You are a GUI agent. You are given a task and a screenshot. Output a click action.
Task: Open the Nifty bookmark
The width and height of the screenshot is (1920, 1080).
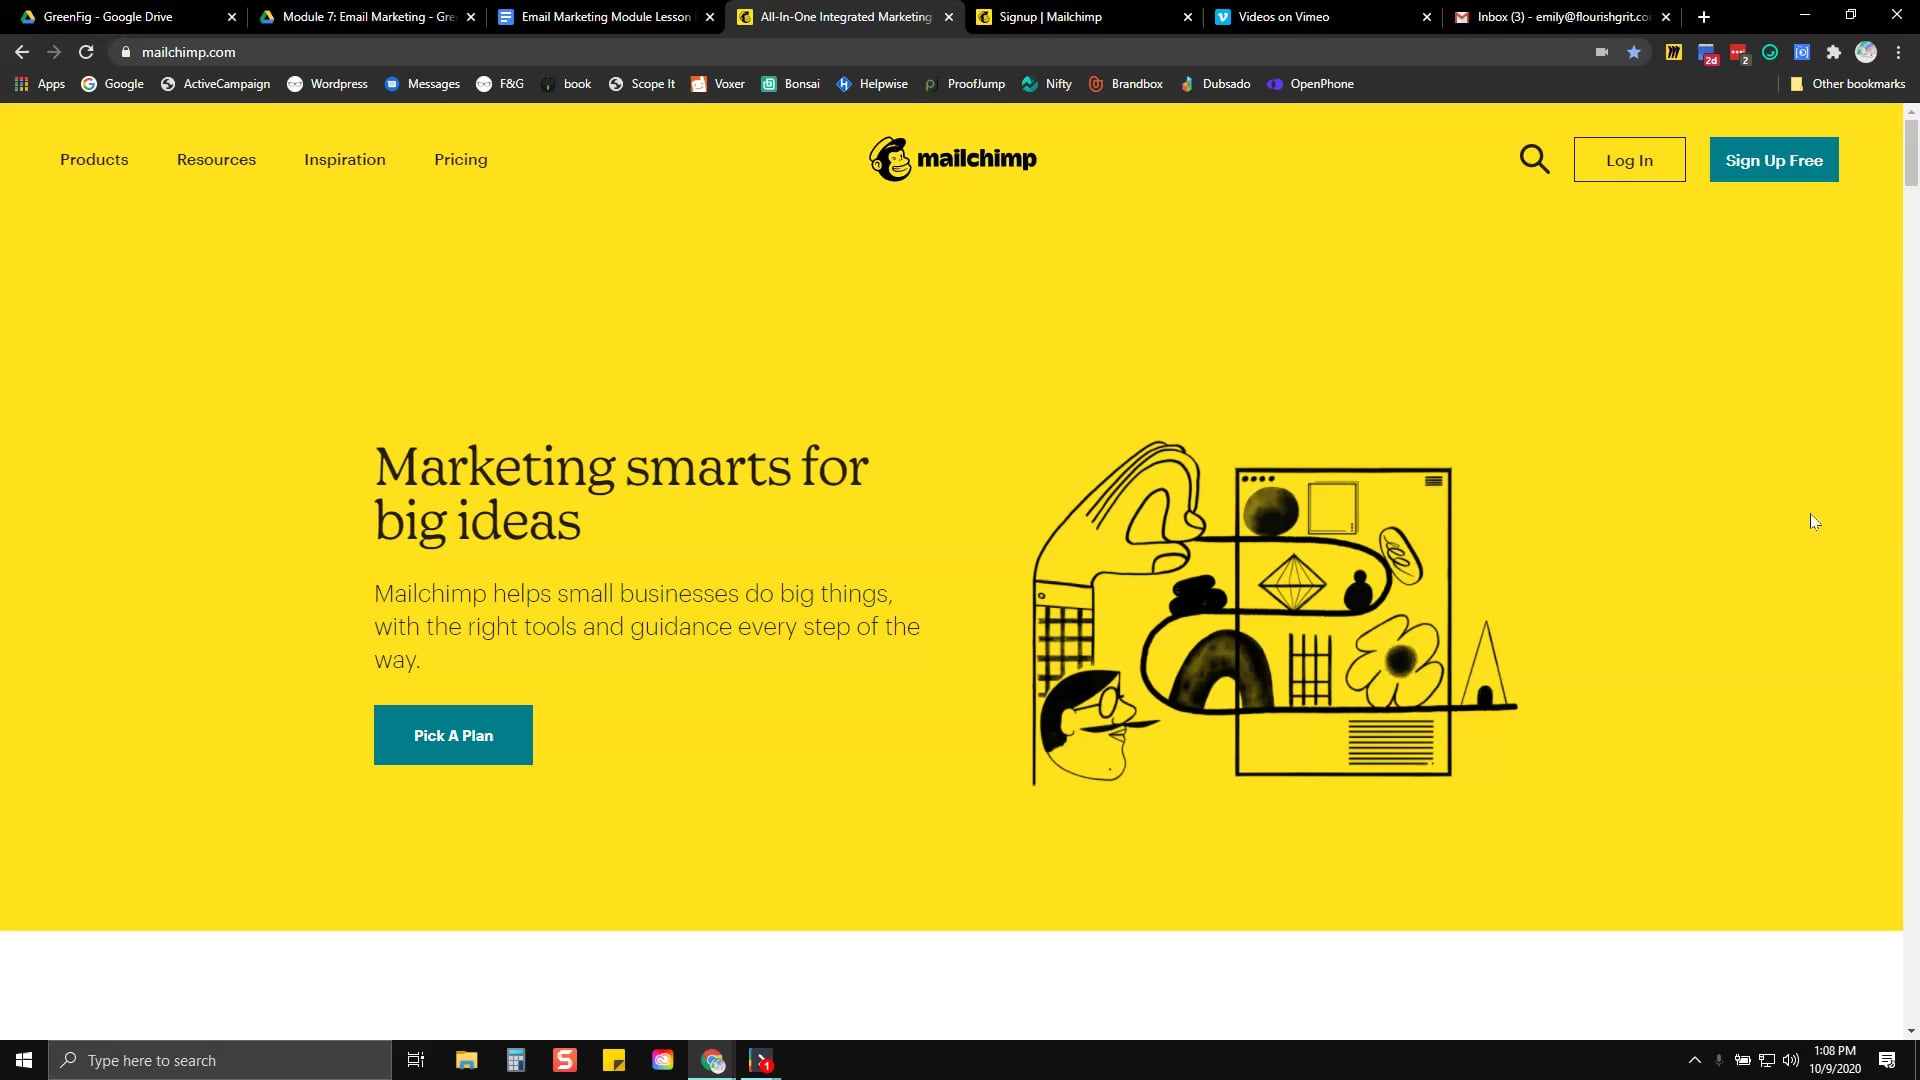(1046, 84)
